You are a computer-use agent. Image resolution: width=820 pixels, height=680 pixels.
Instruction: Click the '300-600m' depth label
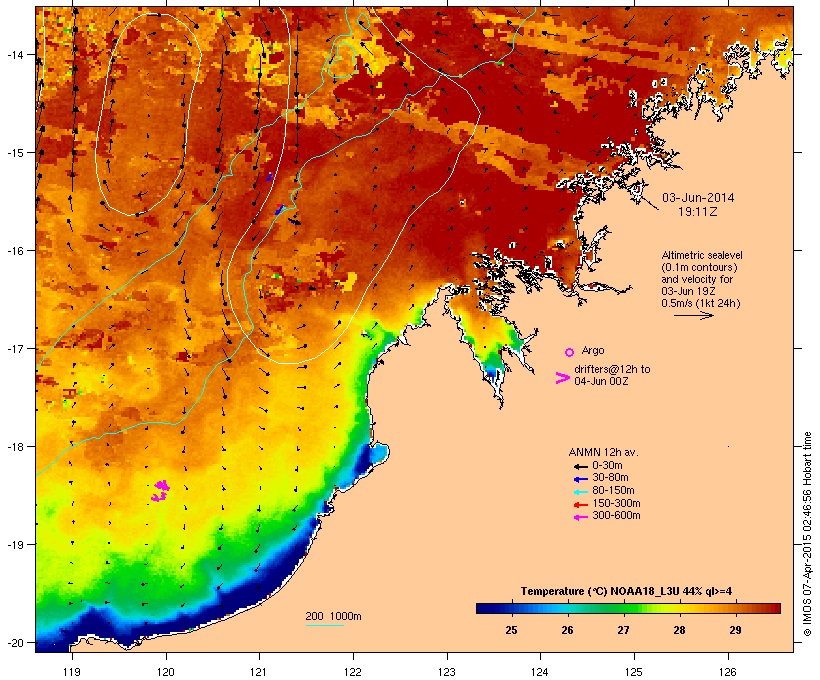tap(616, 516)
